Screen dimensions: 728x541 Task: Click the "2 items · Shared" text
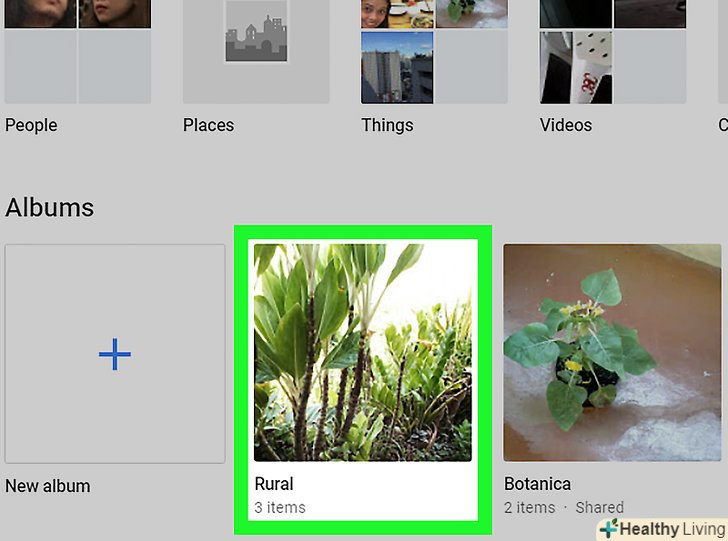point(564,507)
